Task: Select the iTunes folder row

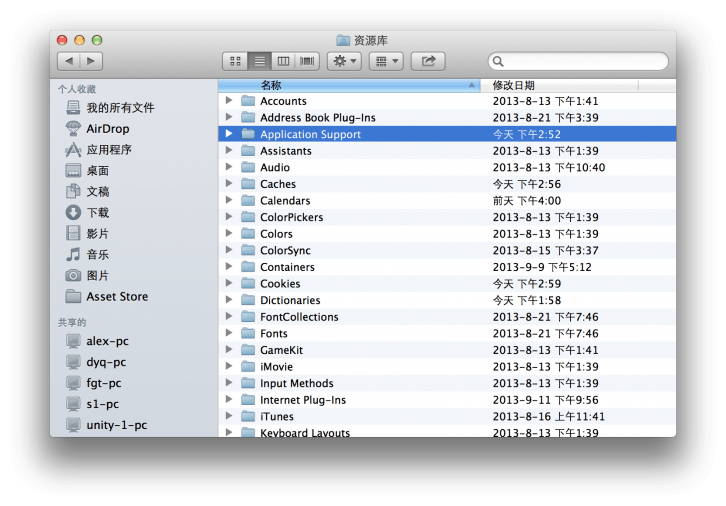Action: click(x=277, y=417)
